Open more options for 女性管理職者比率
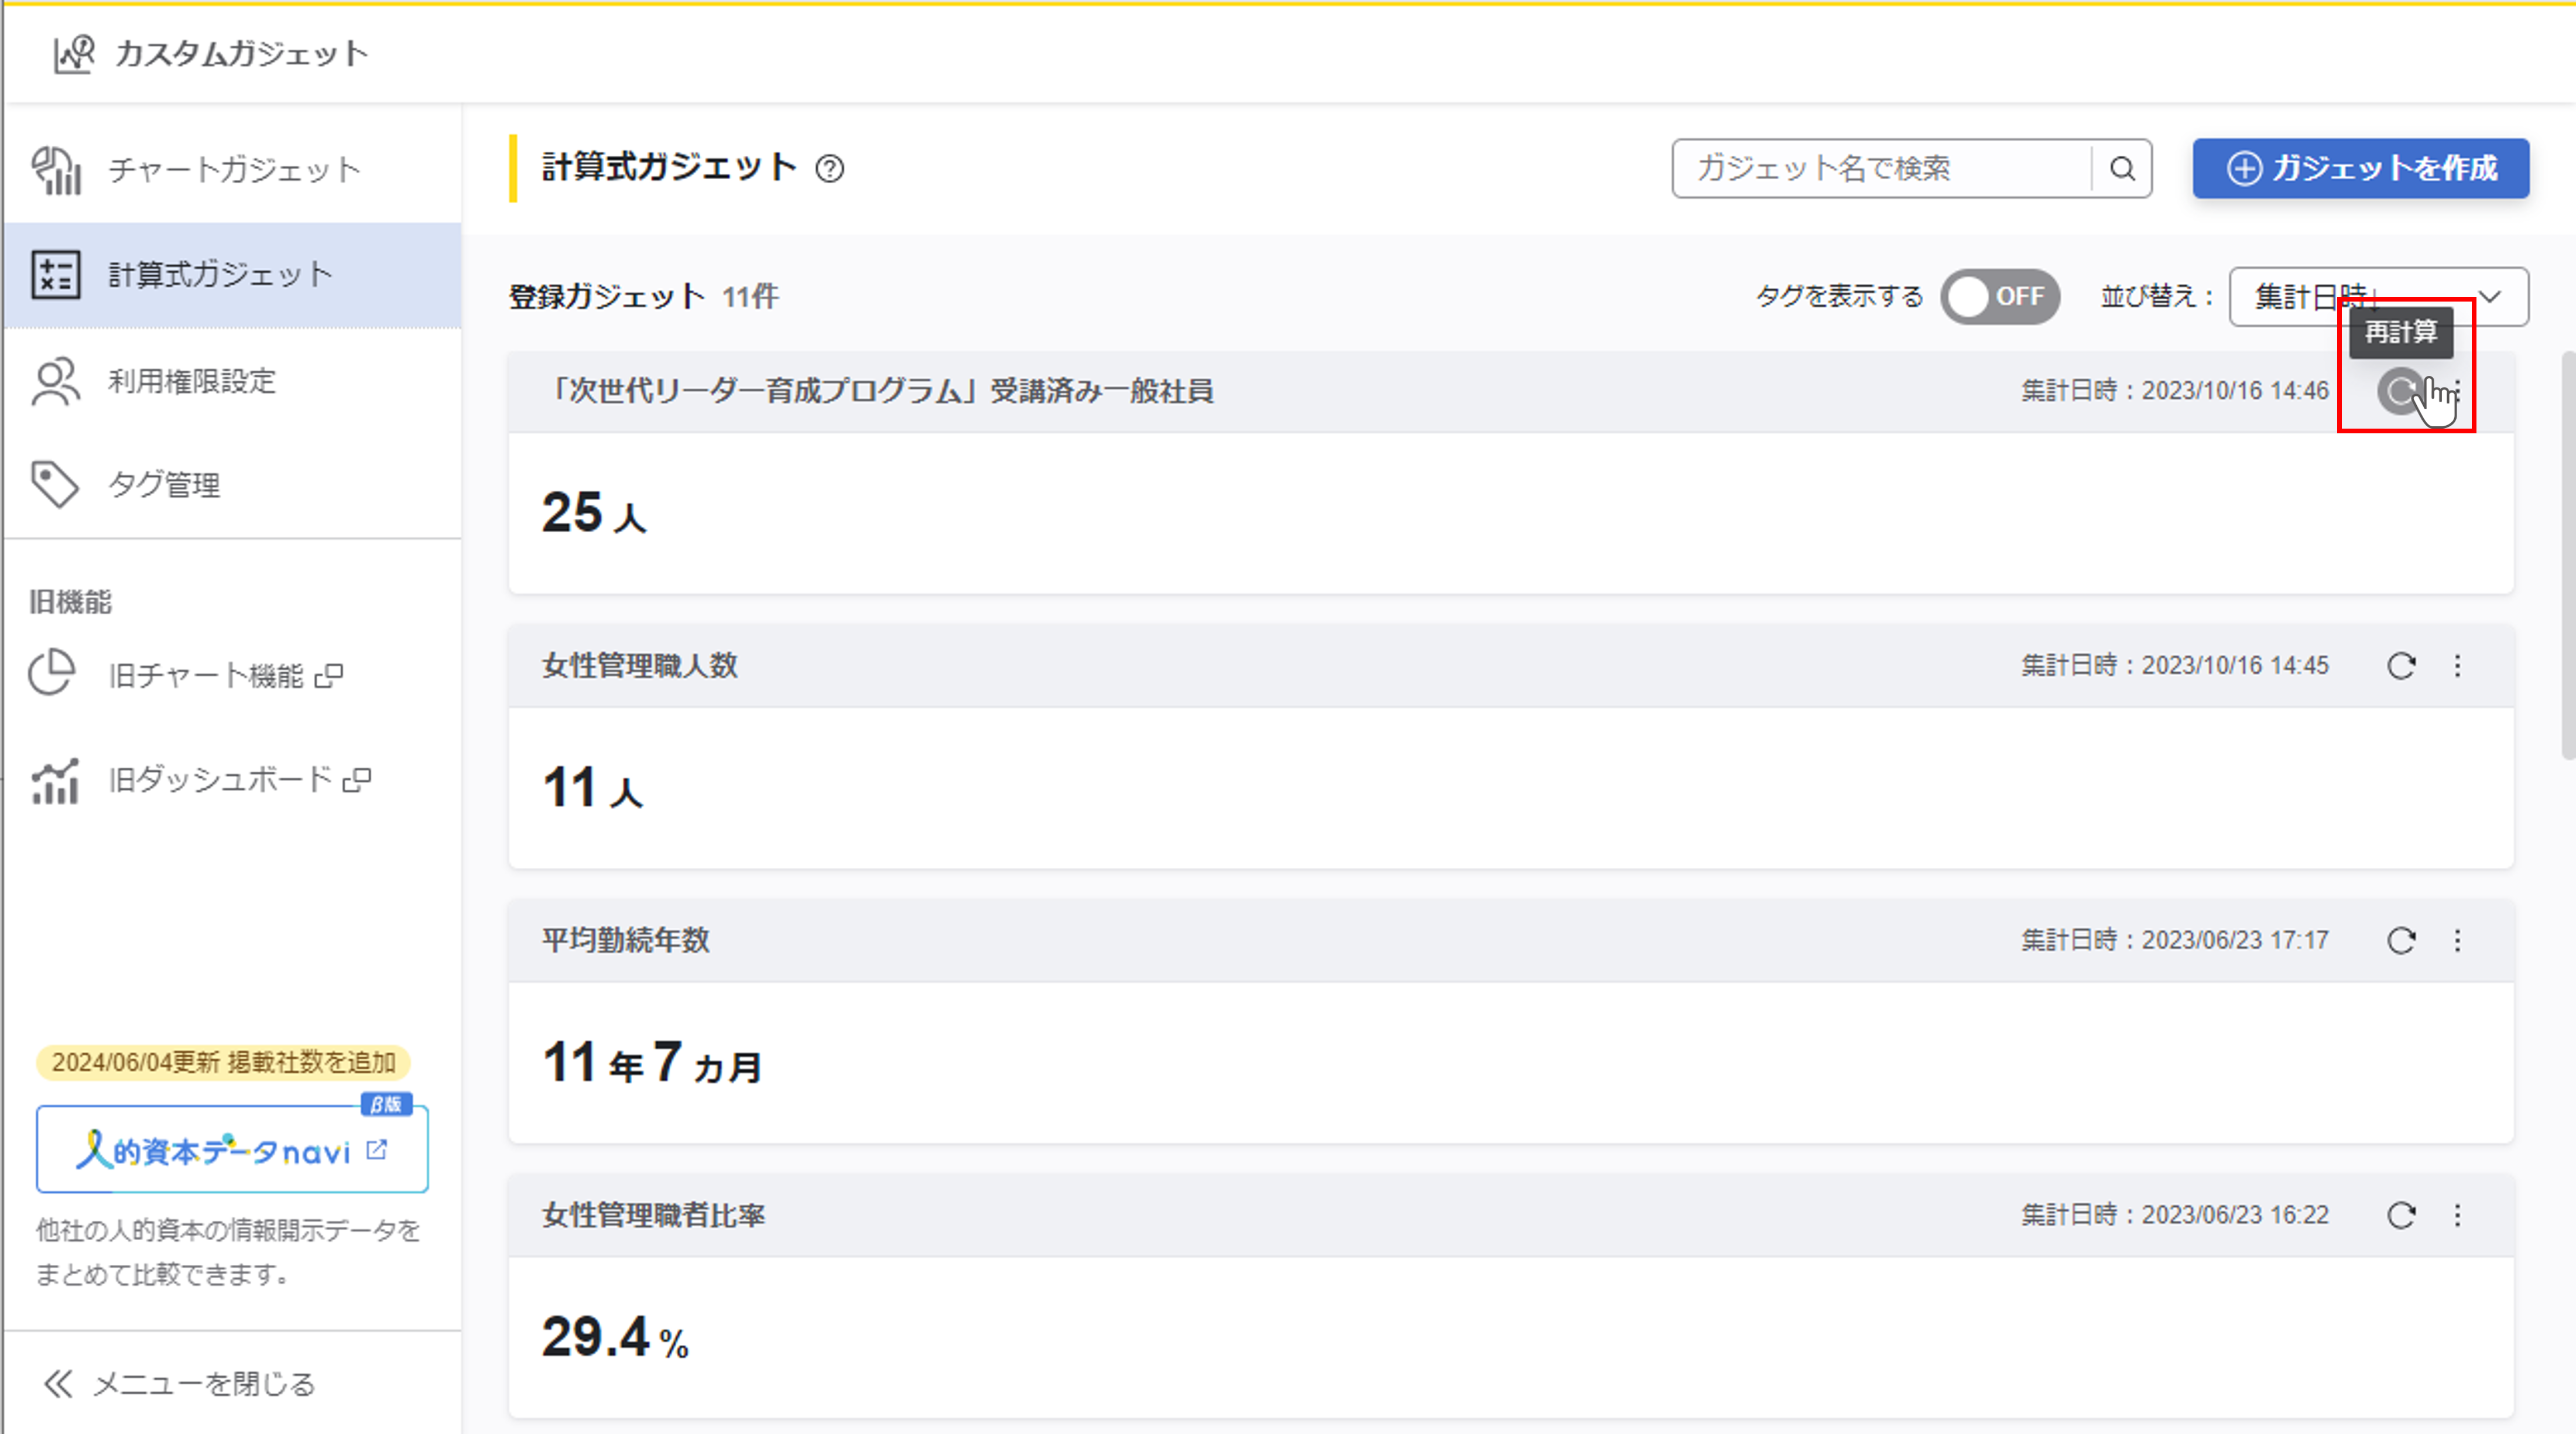The height and width of the screenshot is (1434, 2576). tap(2458, 1215)
